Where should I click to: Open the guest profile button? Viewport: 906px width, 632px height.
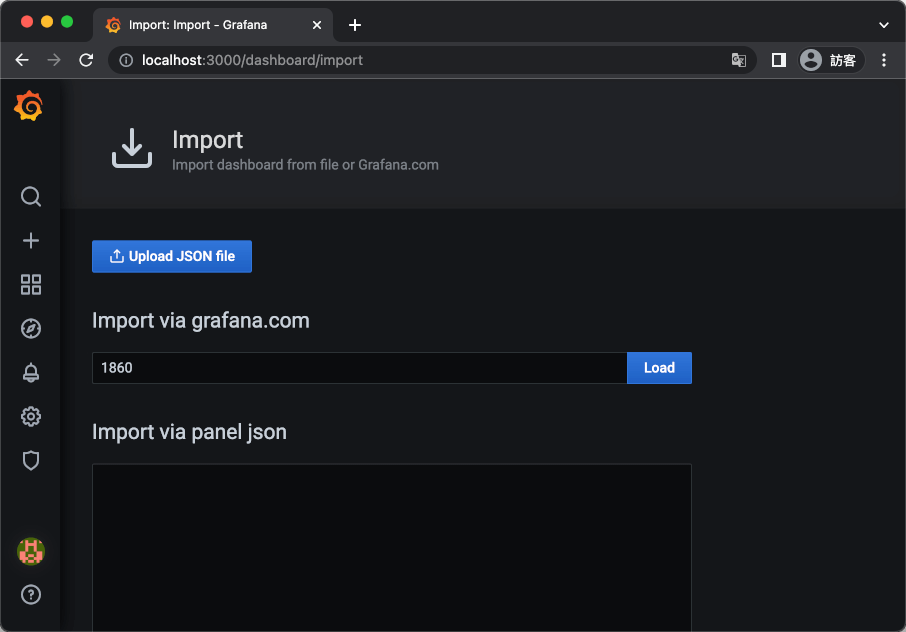point(831,60)
